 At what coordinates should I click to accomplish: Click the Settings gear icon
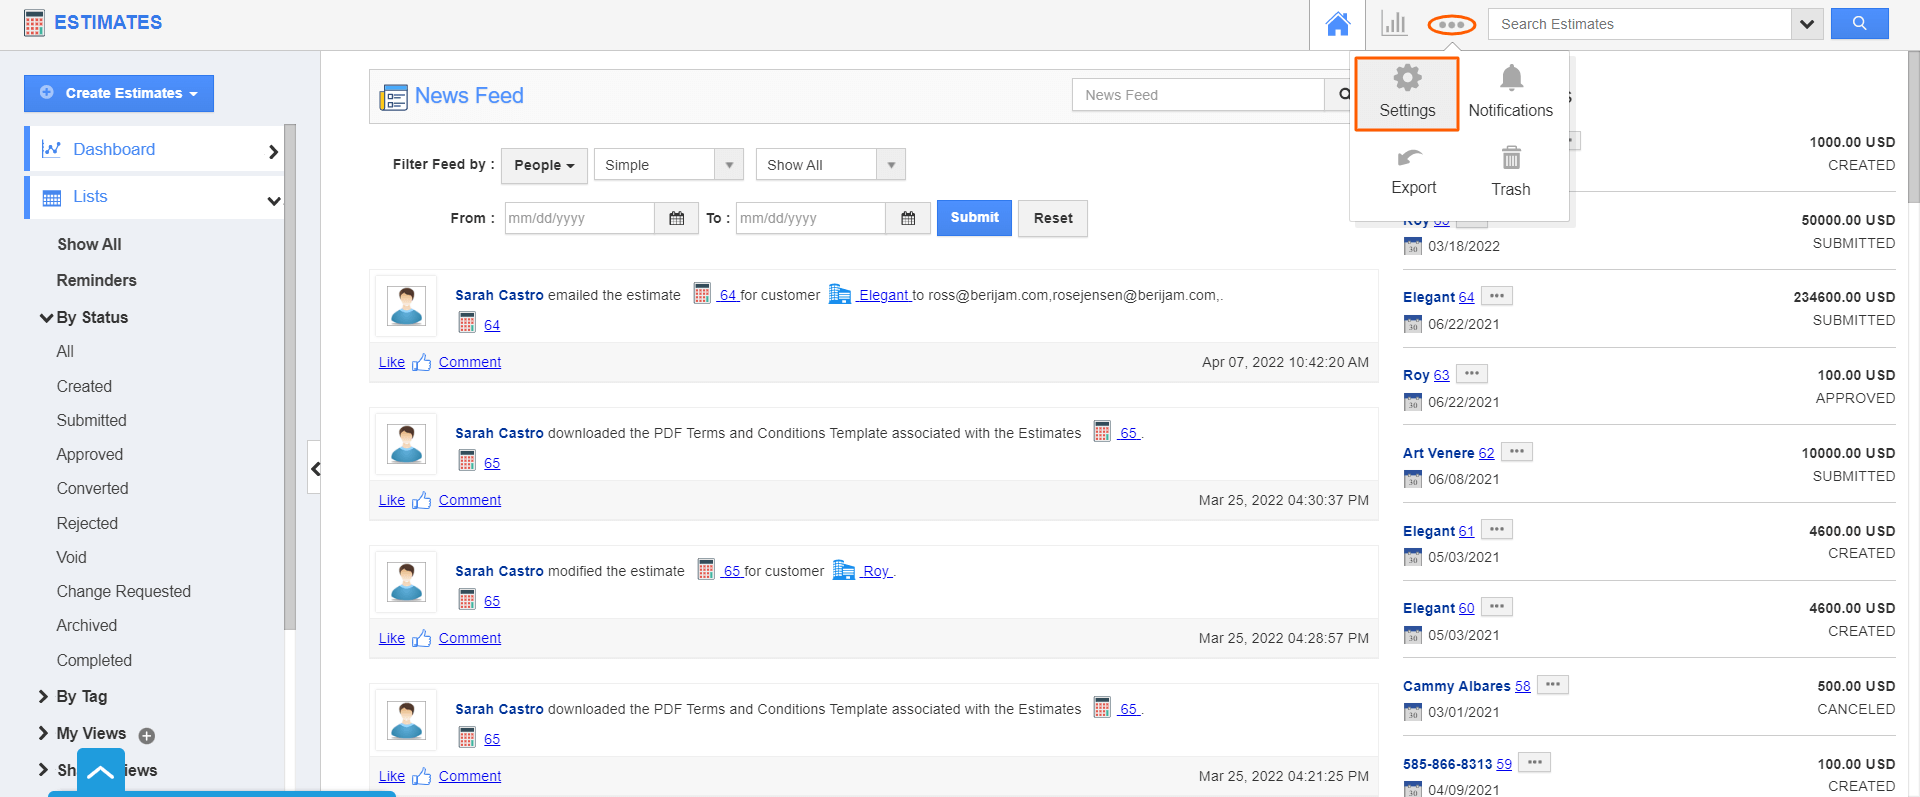pyautogui.click(x=1407, y=79)
